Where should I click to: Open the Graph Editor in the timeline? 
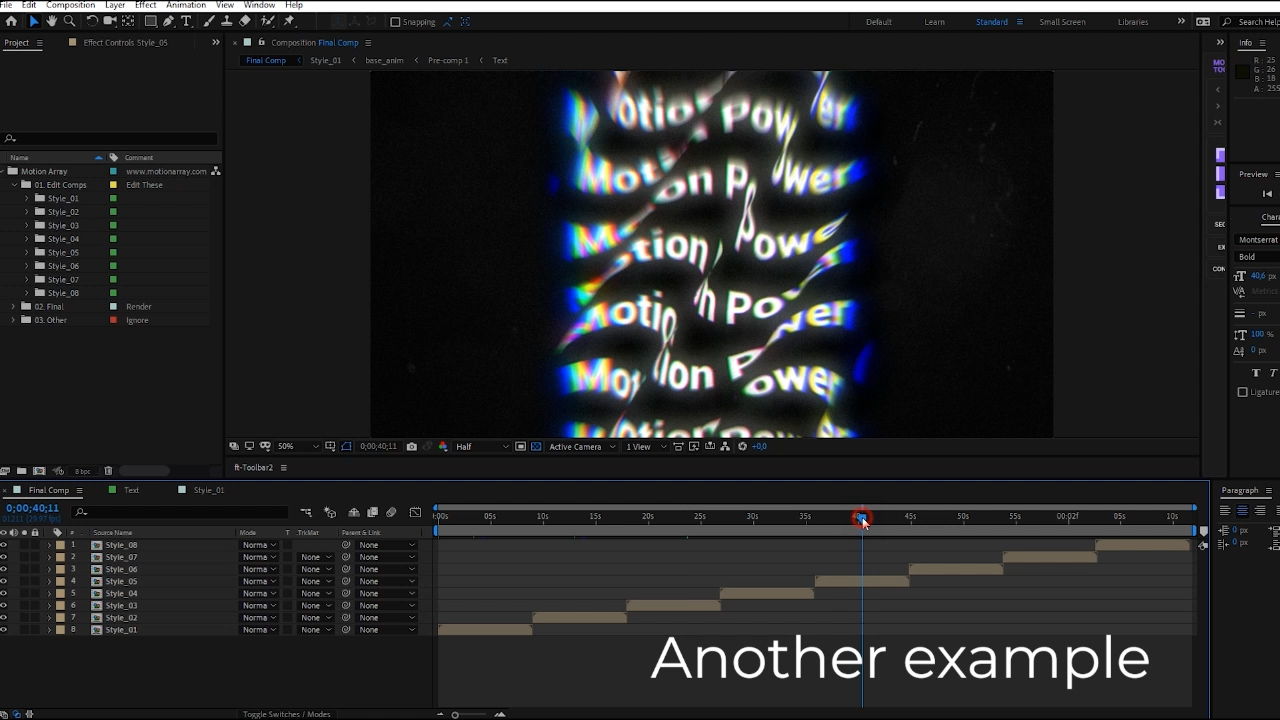[x=415, y=513]
